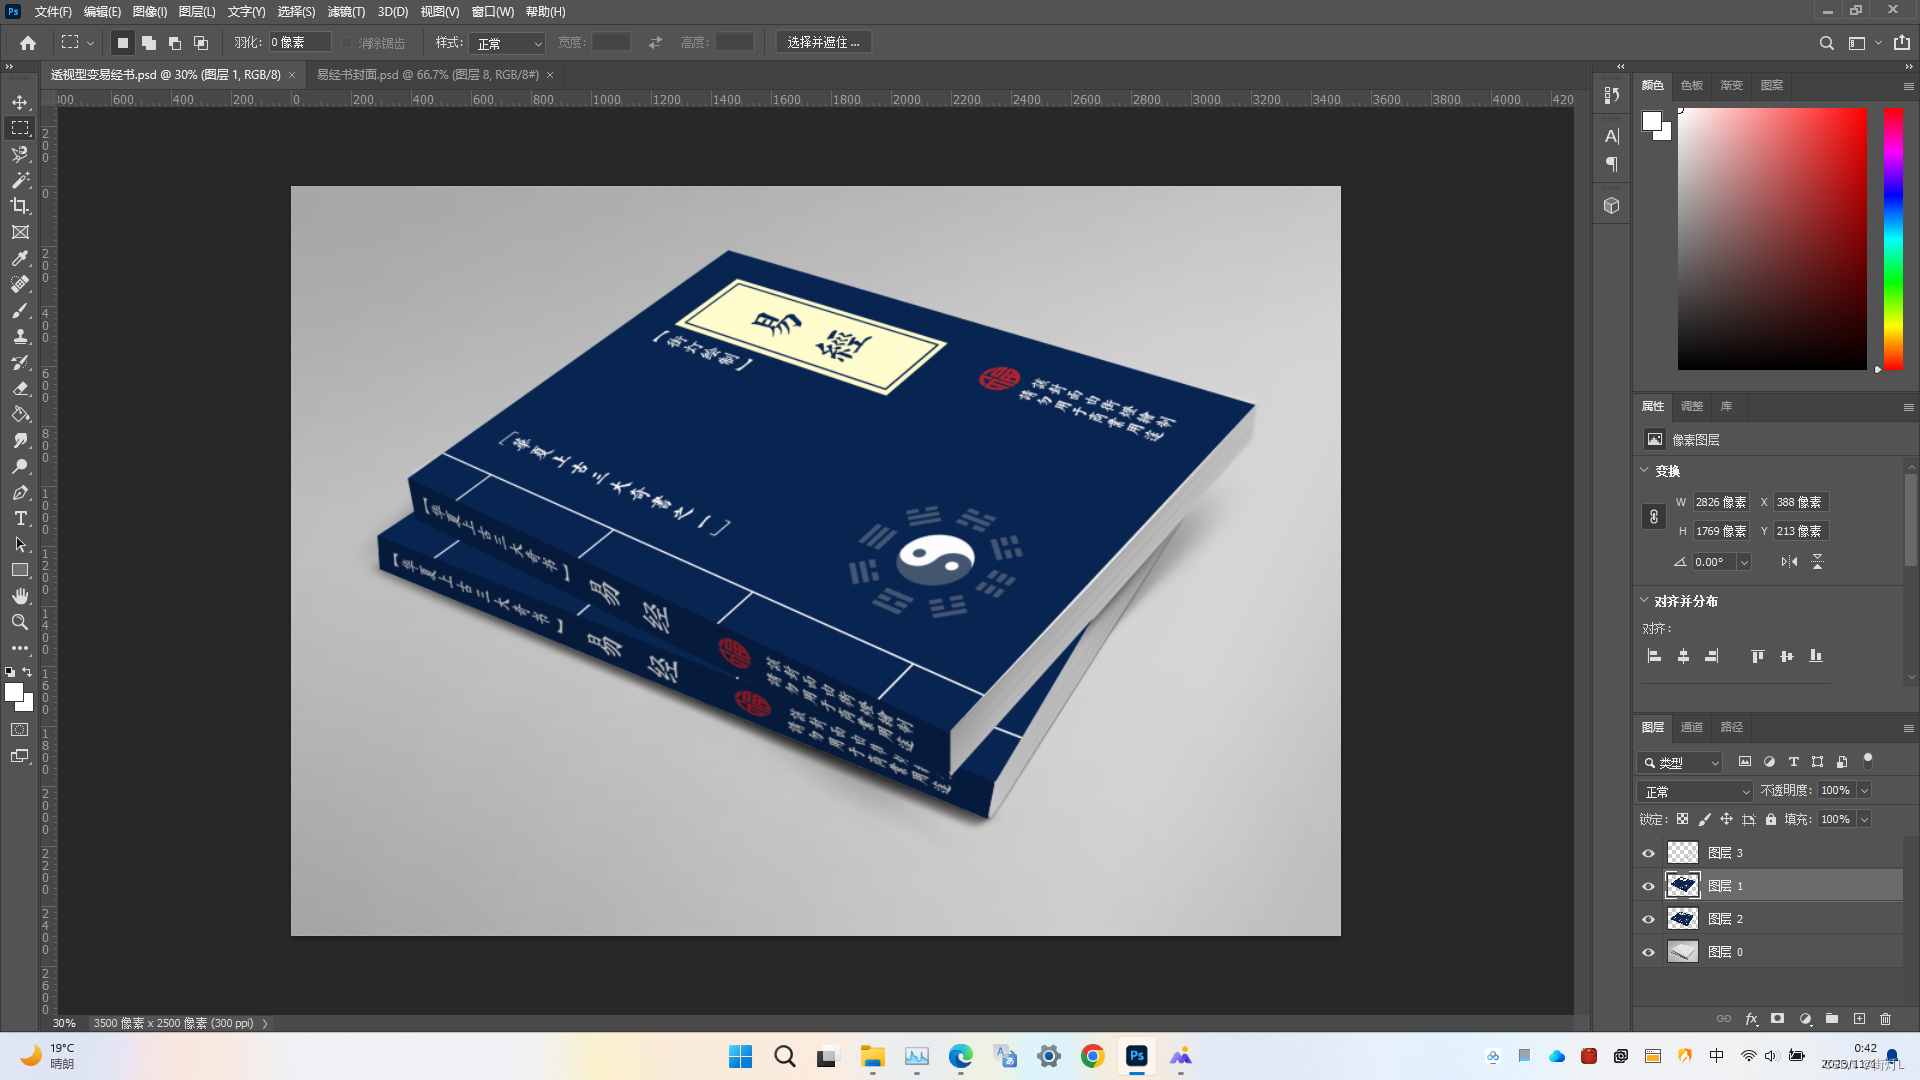Click the add layer style fx icon
Image resolution: width=1920 pixels, height=1080 pixels.
[1751, 1019]
